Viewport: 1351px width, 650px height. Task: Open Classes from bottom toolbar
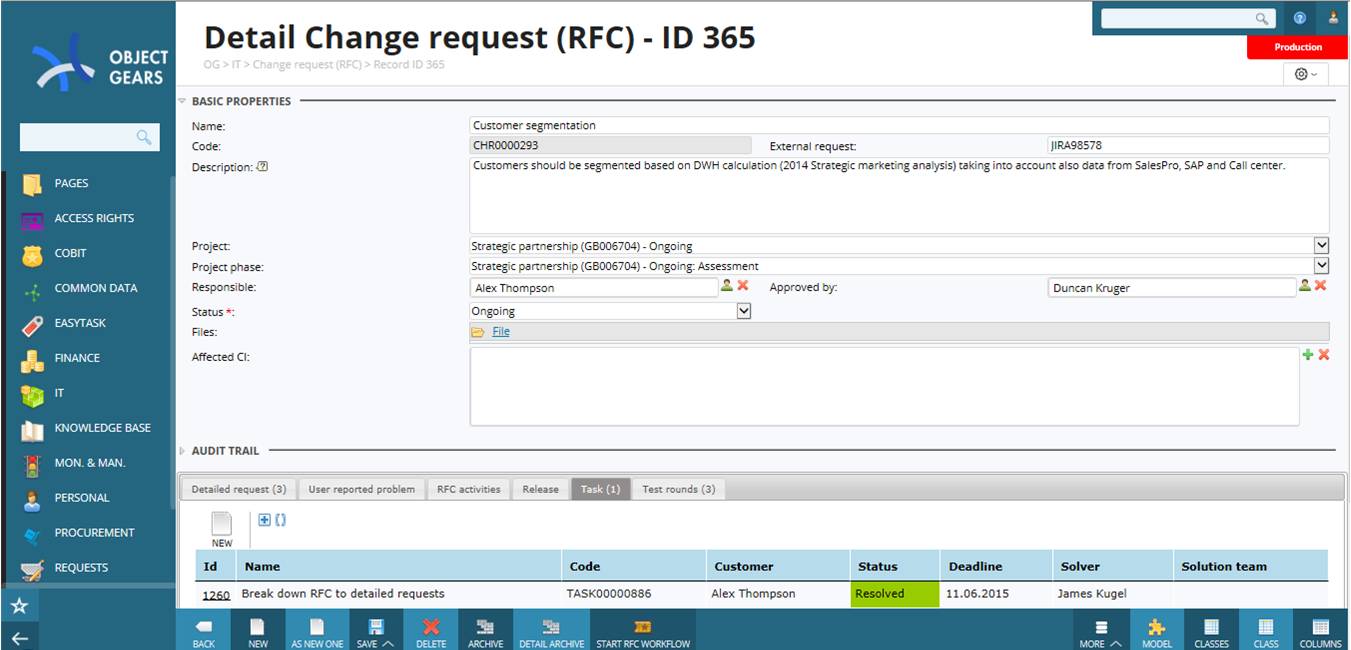click(1211, 633)
